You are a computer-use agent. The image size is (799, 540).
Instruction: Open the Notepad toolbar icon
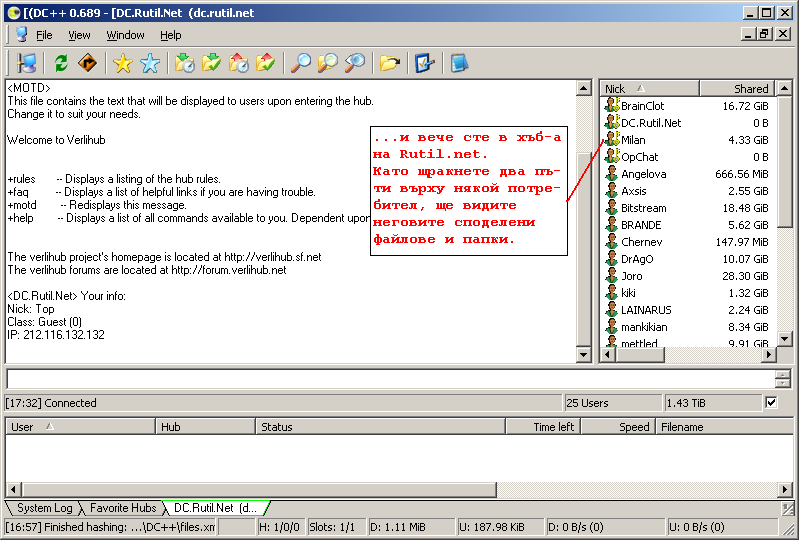[459, 63]
